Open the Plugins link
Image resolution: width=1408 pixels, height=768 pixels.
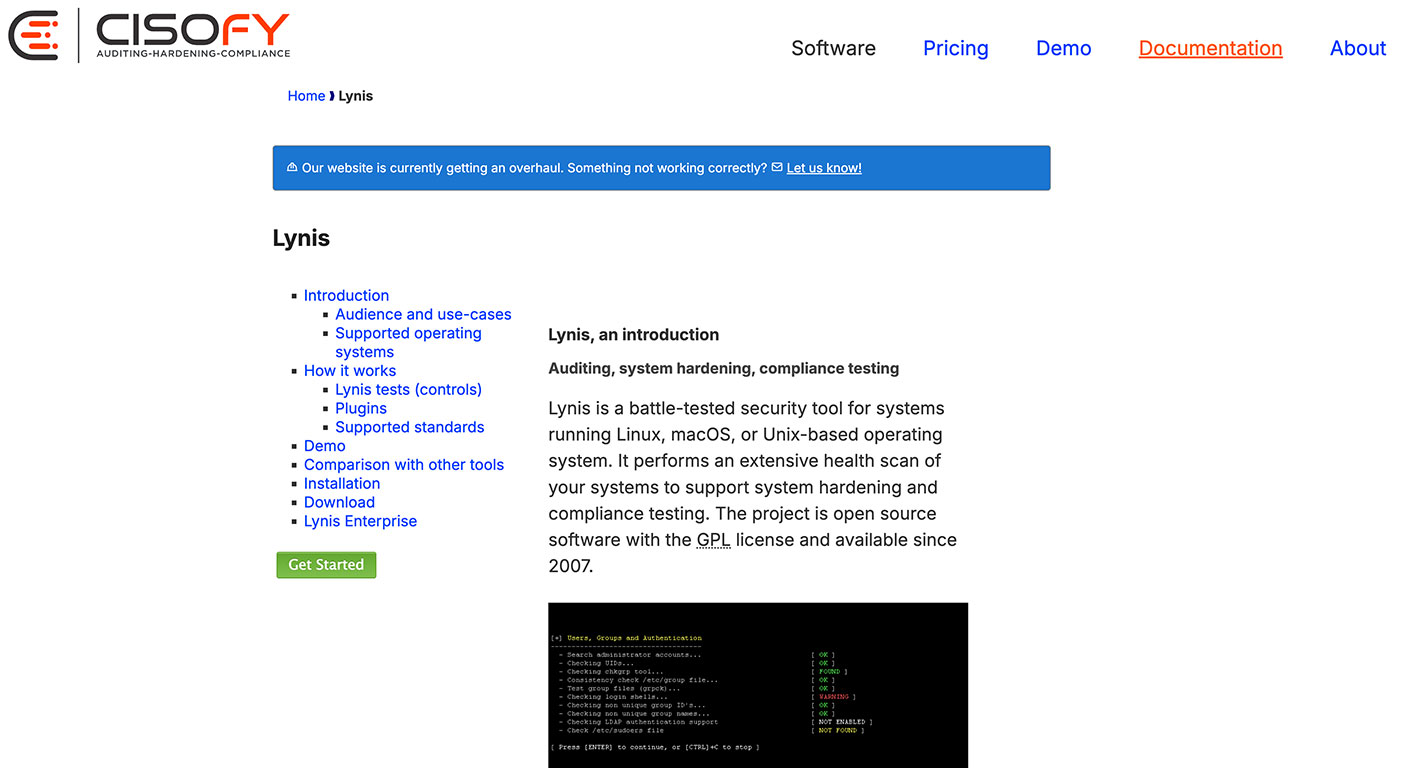click(361, 408)
